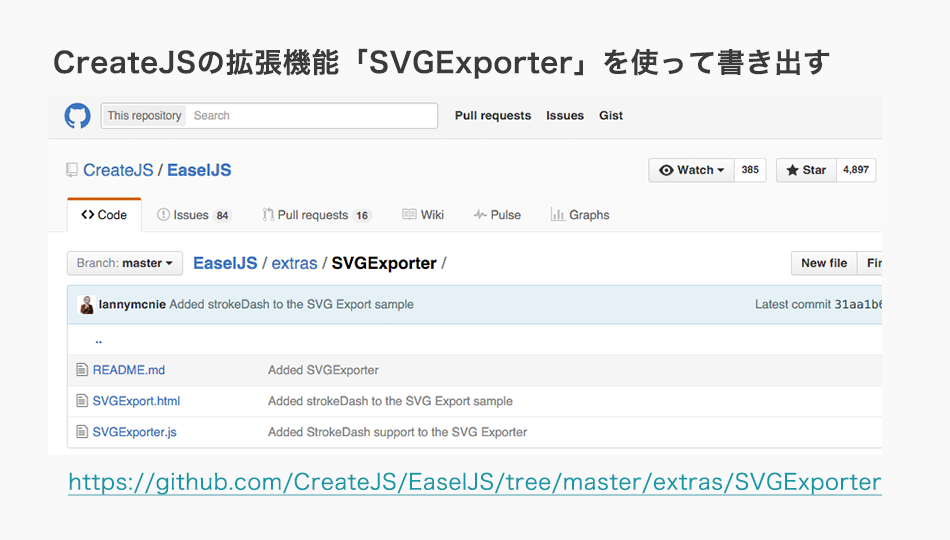Click the repository book icon beside CreateJS
This screenshot has width=950, height=540.
point(72,170)
